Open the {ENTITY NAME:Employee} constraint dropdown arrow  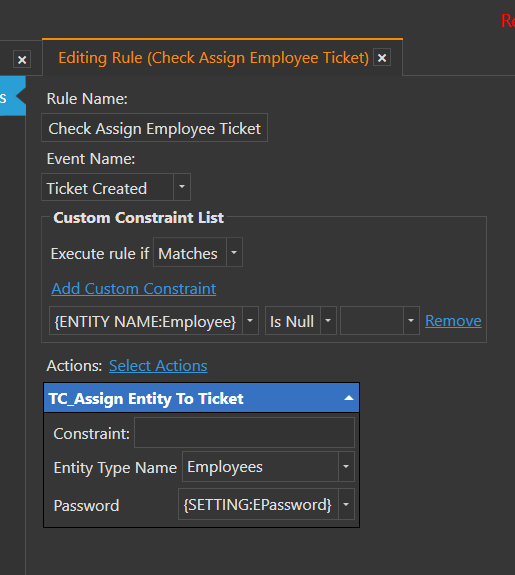[250, 321]
